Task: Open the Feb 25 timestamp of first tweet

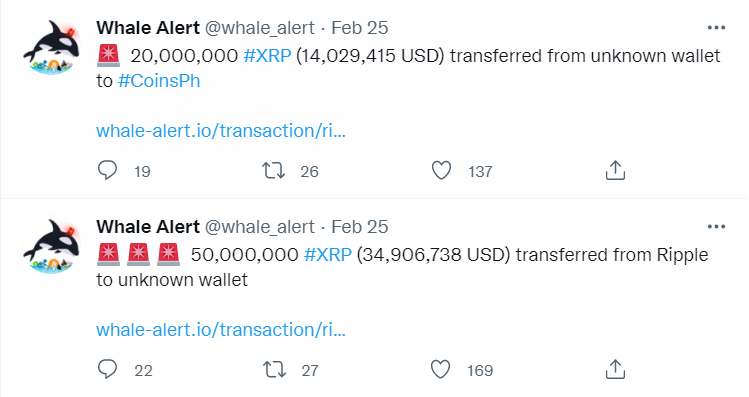Action: pyautogui.click(x=360, y=28)
